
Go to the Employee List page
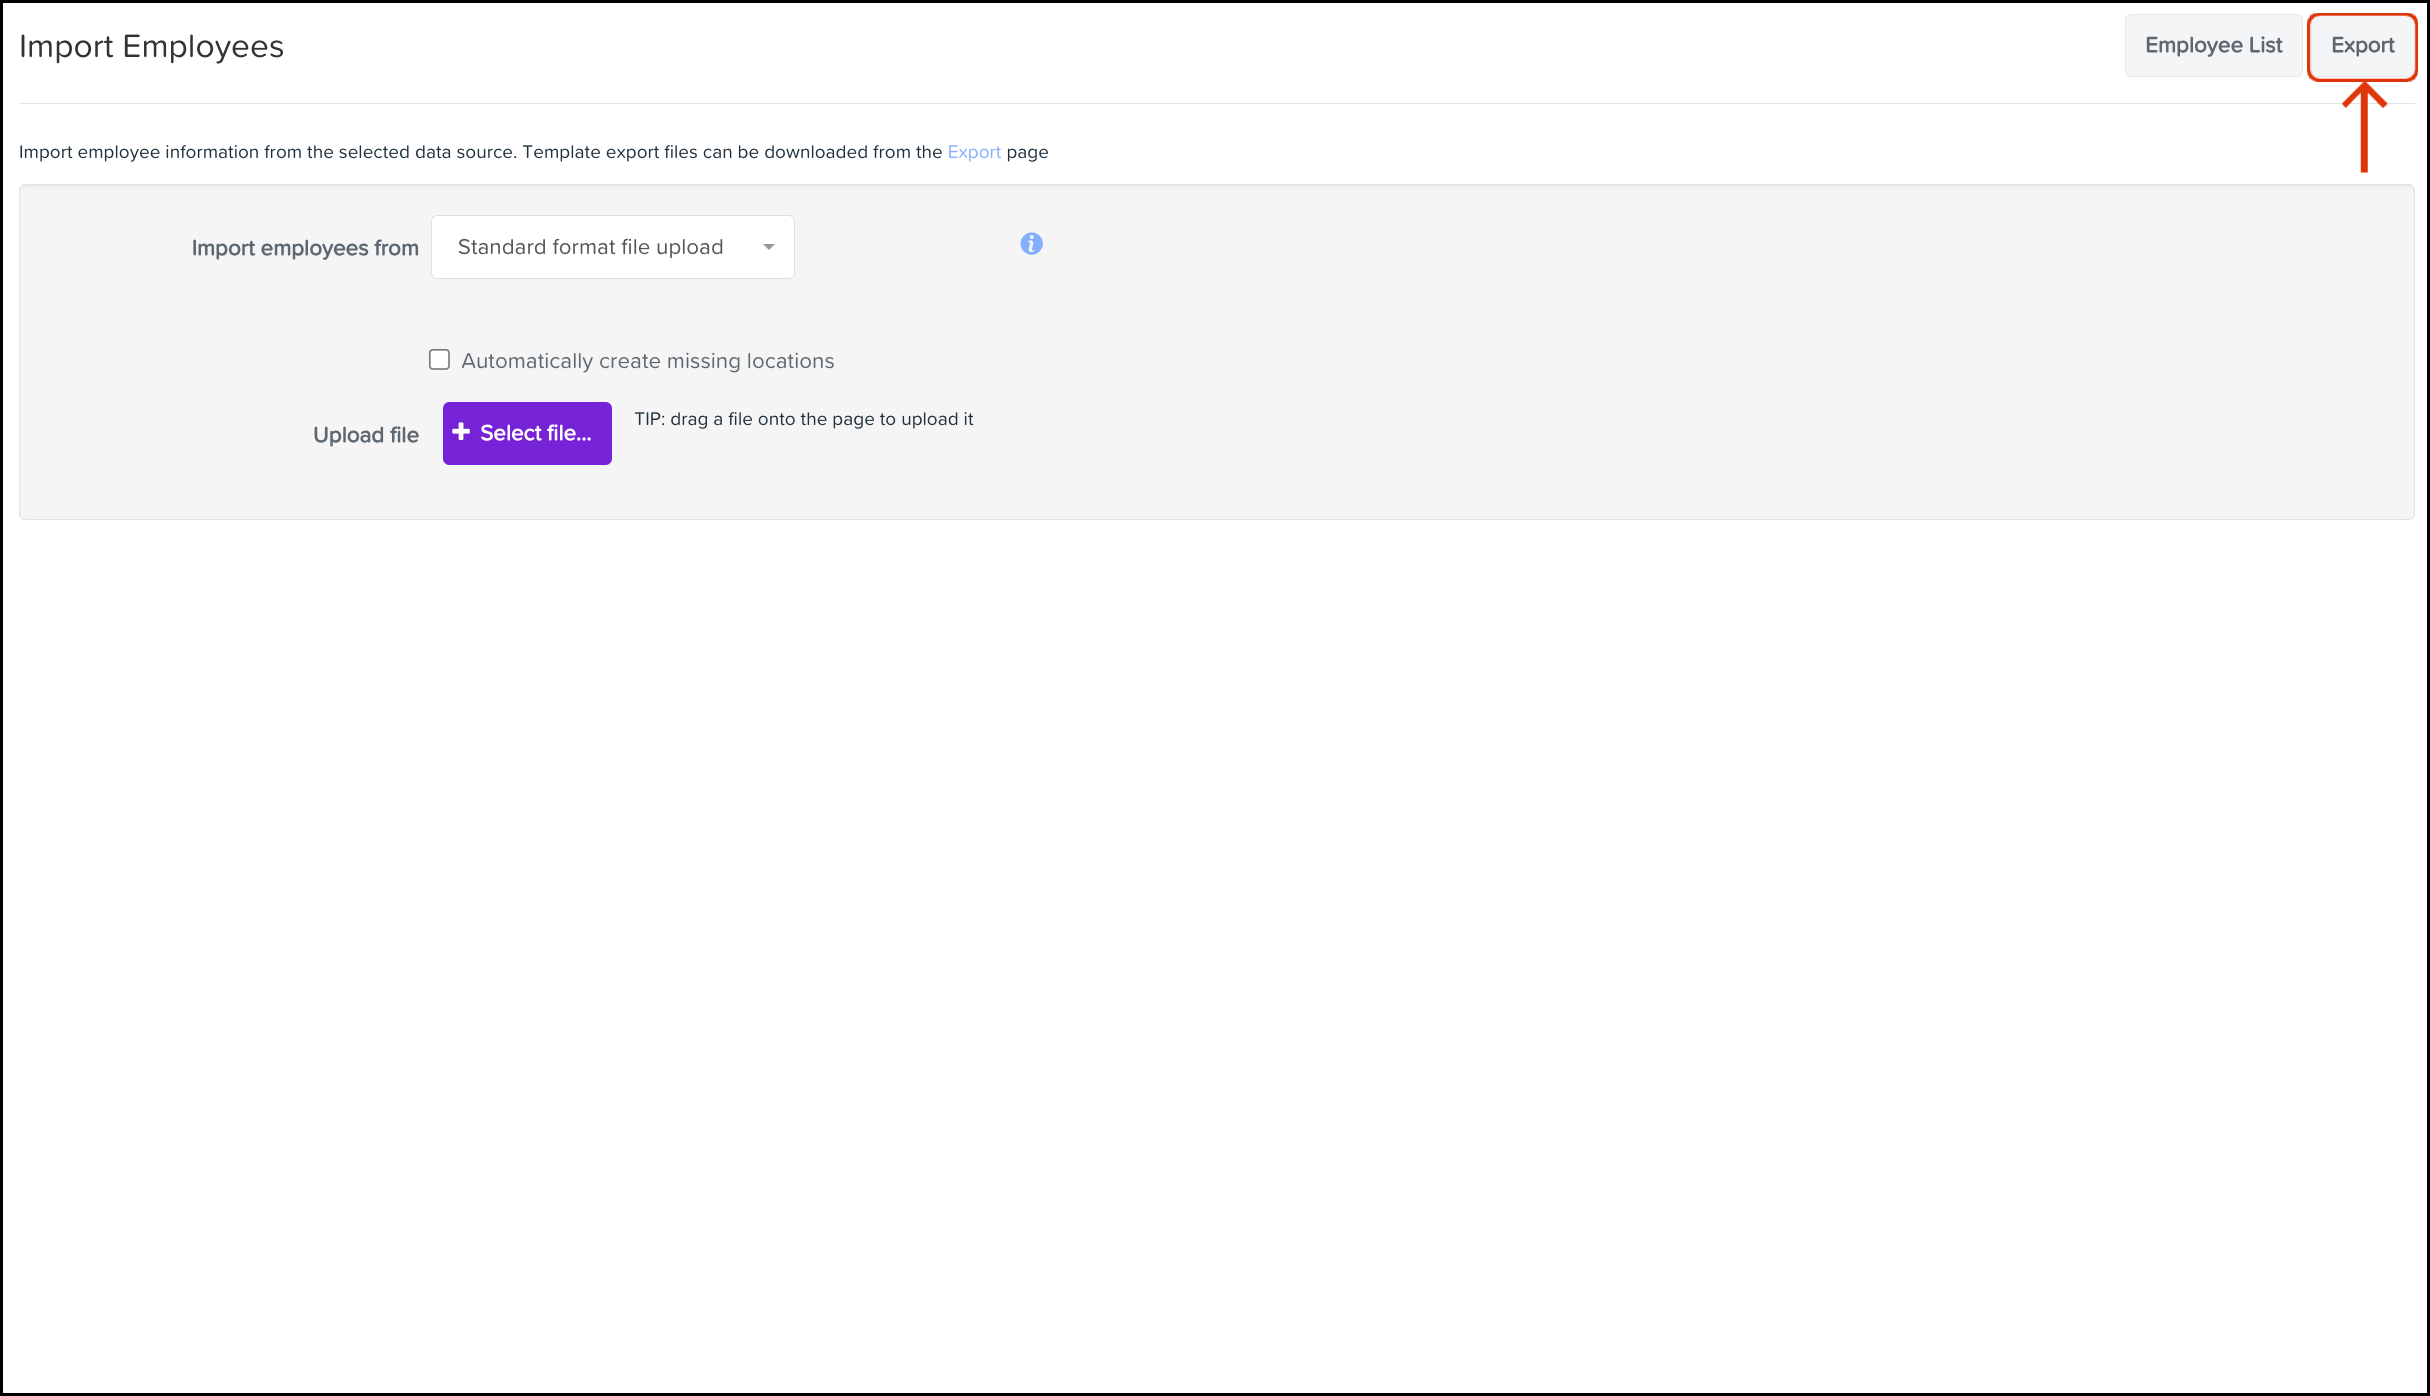click(x=2213, y=46)
